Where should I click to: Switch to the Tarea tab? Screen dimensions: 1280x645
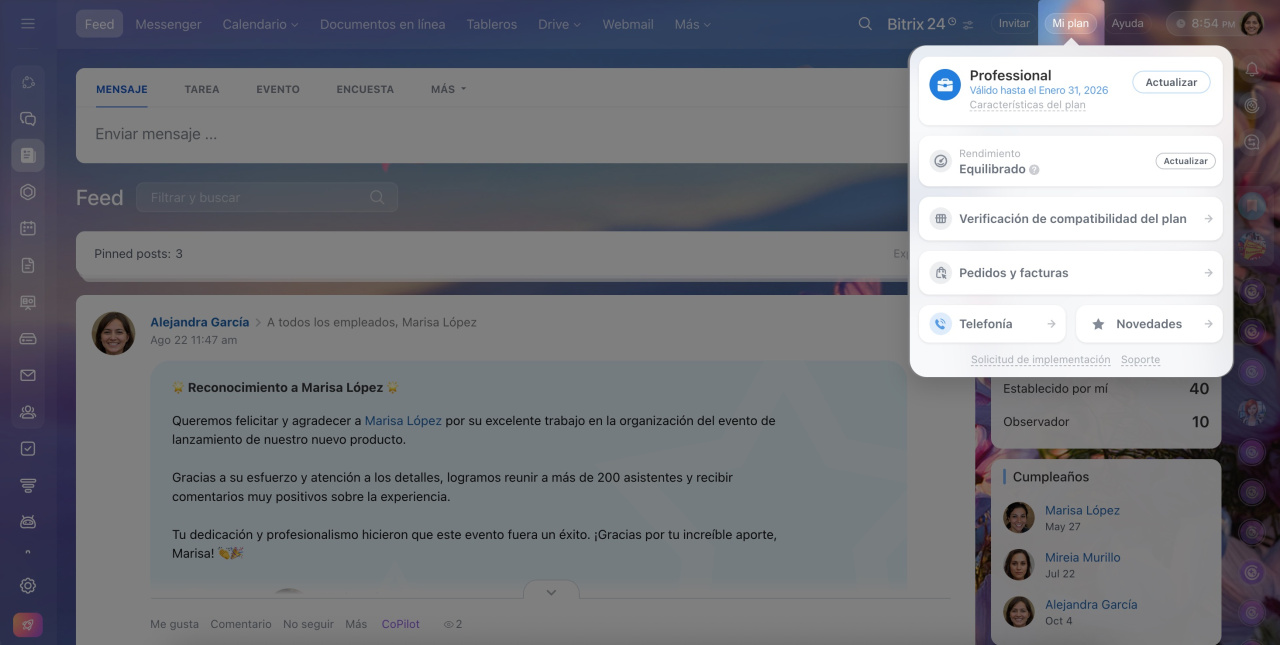pos(202,89)
